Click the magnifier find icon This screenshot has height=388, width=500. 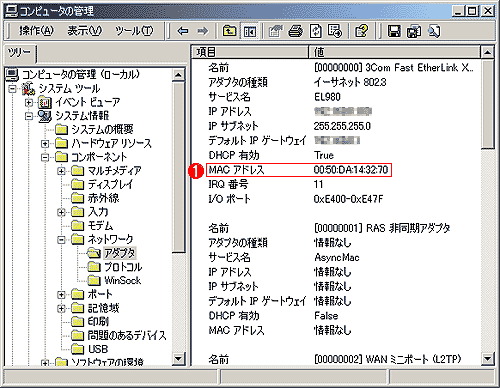pyautogui.click(x=434, y=31)
